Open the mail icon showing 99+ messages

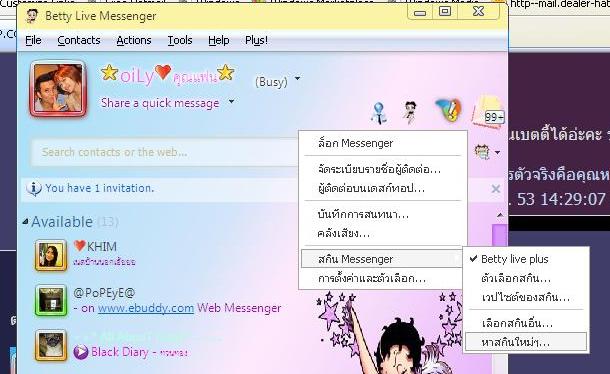(489, 112)
